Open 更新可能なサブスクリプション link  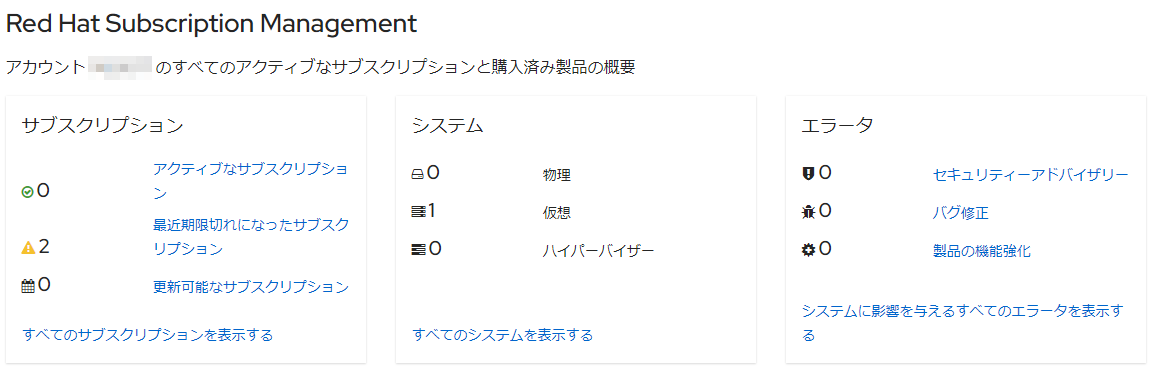tap(251, 287)
